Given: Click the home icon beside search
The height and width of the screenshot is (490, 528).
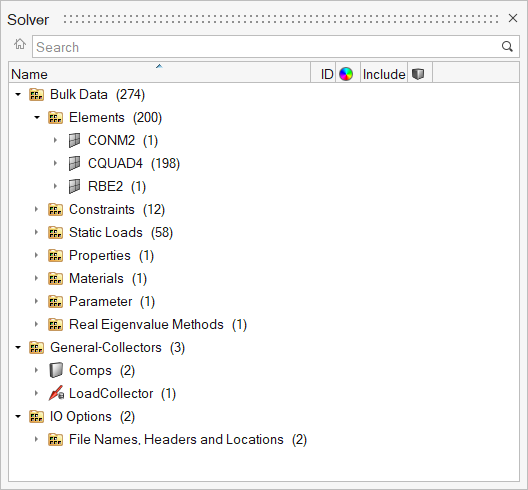Looking at the screenshot, I should tap(20, 44).
